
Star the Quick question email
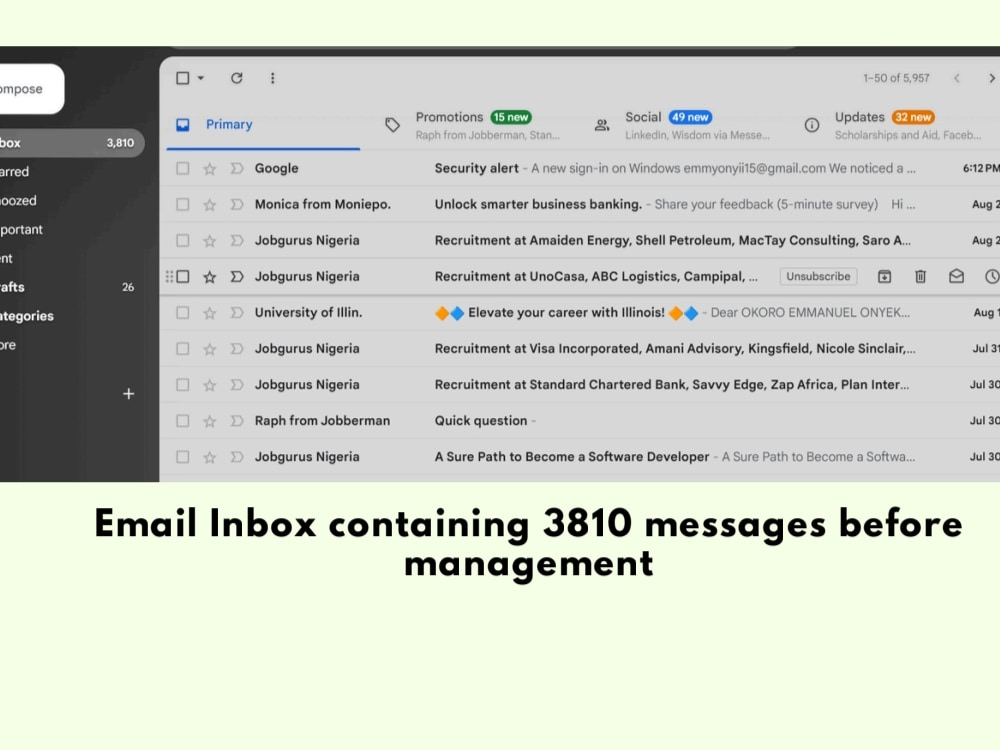pyautogui.click(x=209, y=421)
